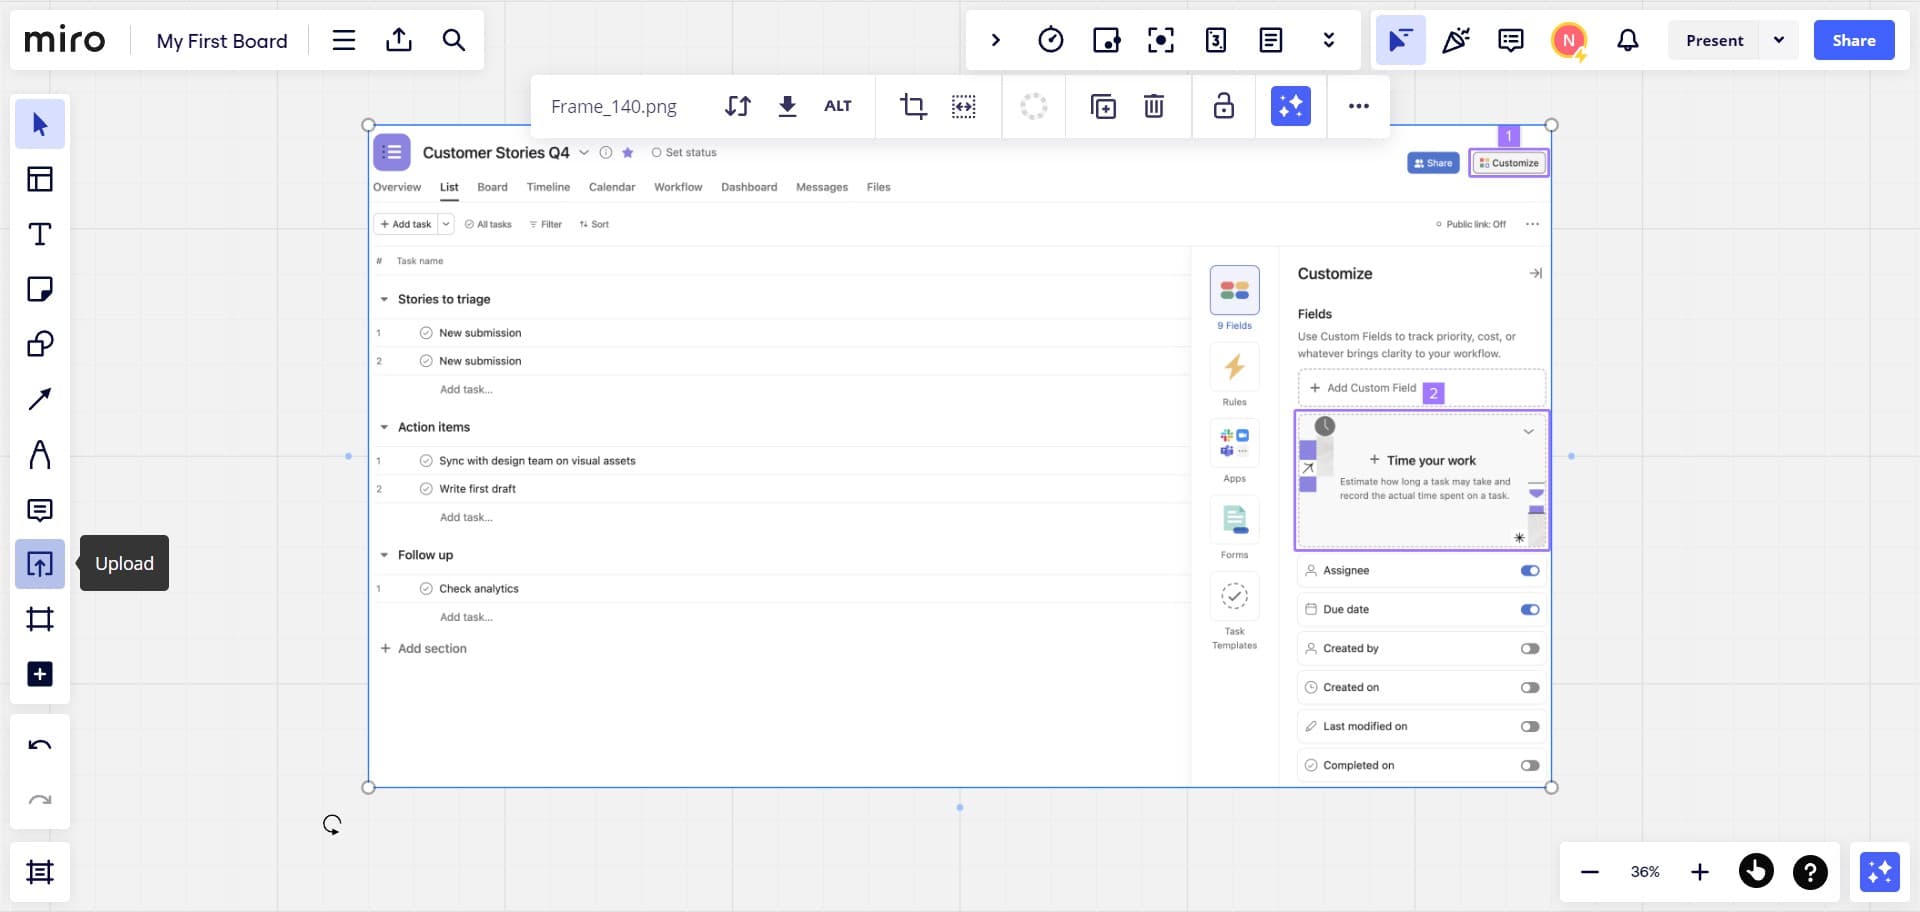Pick the Connection line arrow tool
This screenshot has height=912, width=1920.
[x=40, y=400]
